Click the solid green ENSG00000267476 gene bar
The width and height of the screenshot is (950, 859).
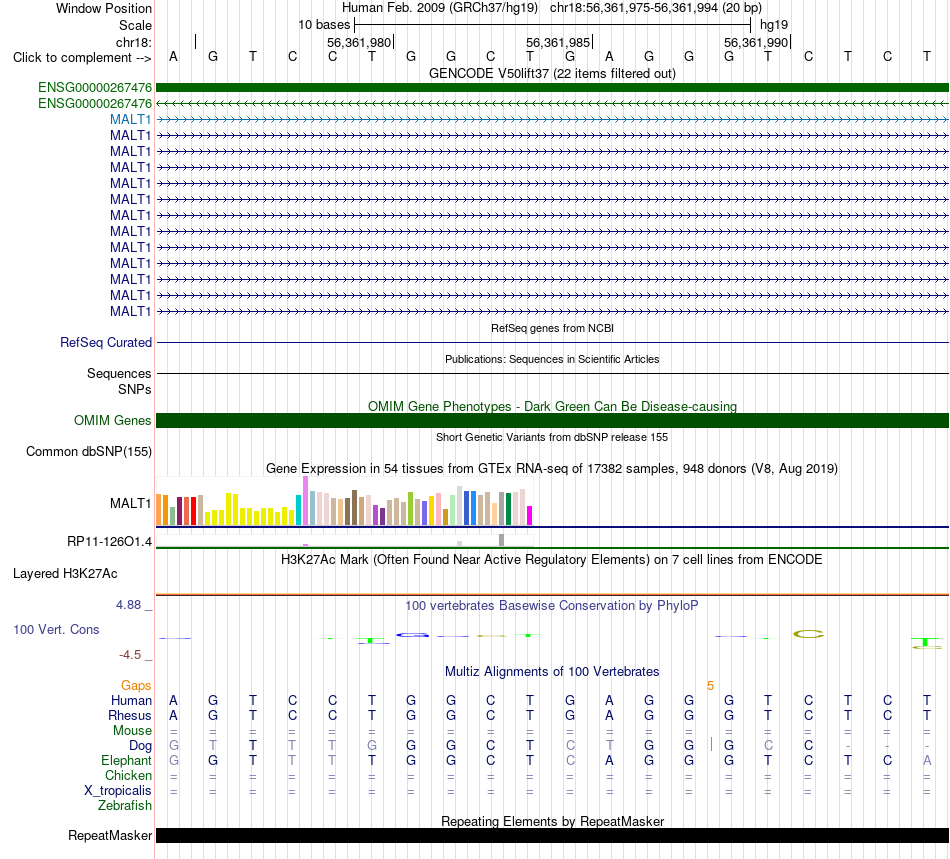click(x=552, y=87)
